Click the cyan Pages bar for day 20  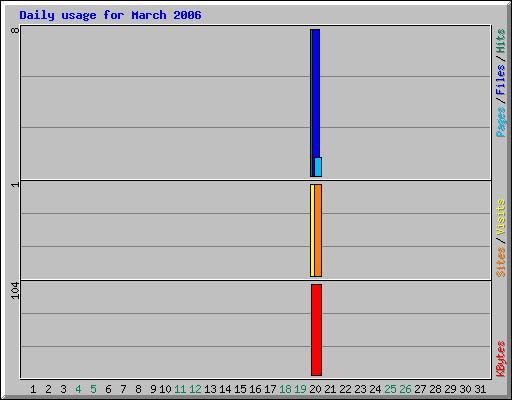pos(318,167)
